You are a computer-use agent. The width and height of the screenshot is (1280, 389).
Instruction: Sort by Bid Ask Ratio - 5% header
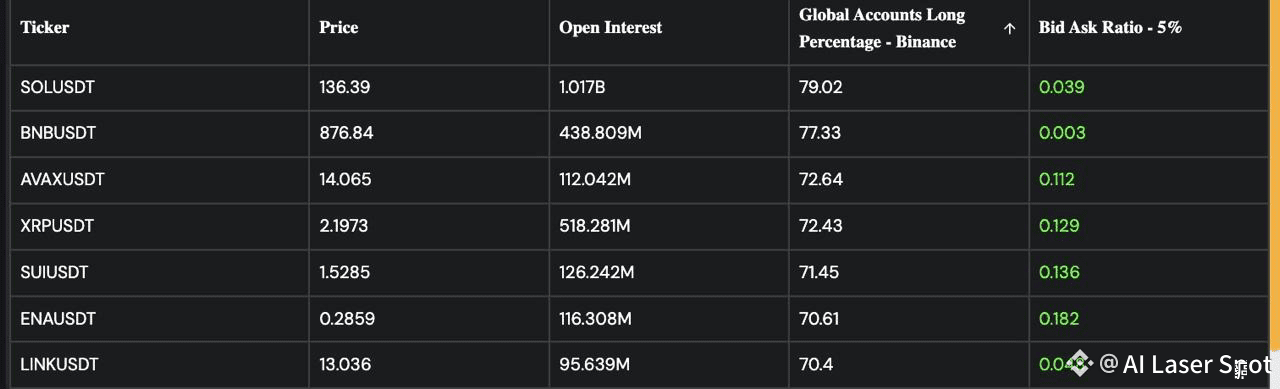point(1111,28)
